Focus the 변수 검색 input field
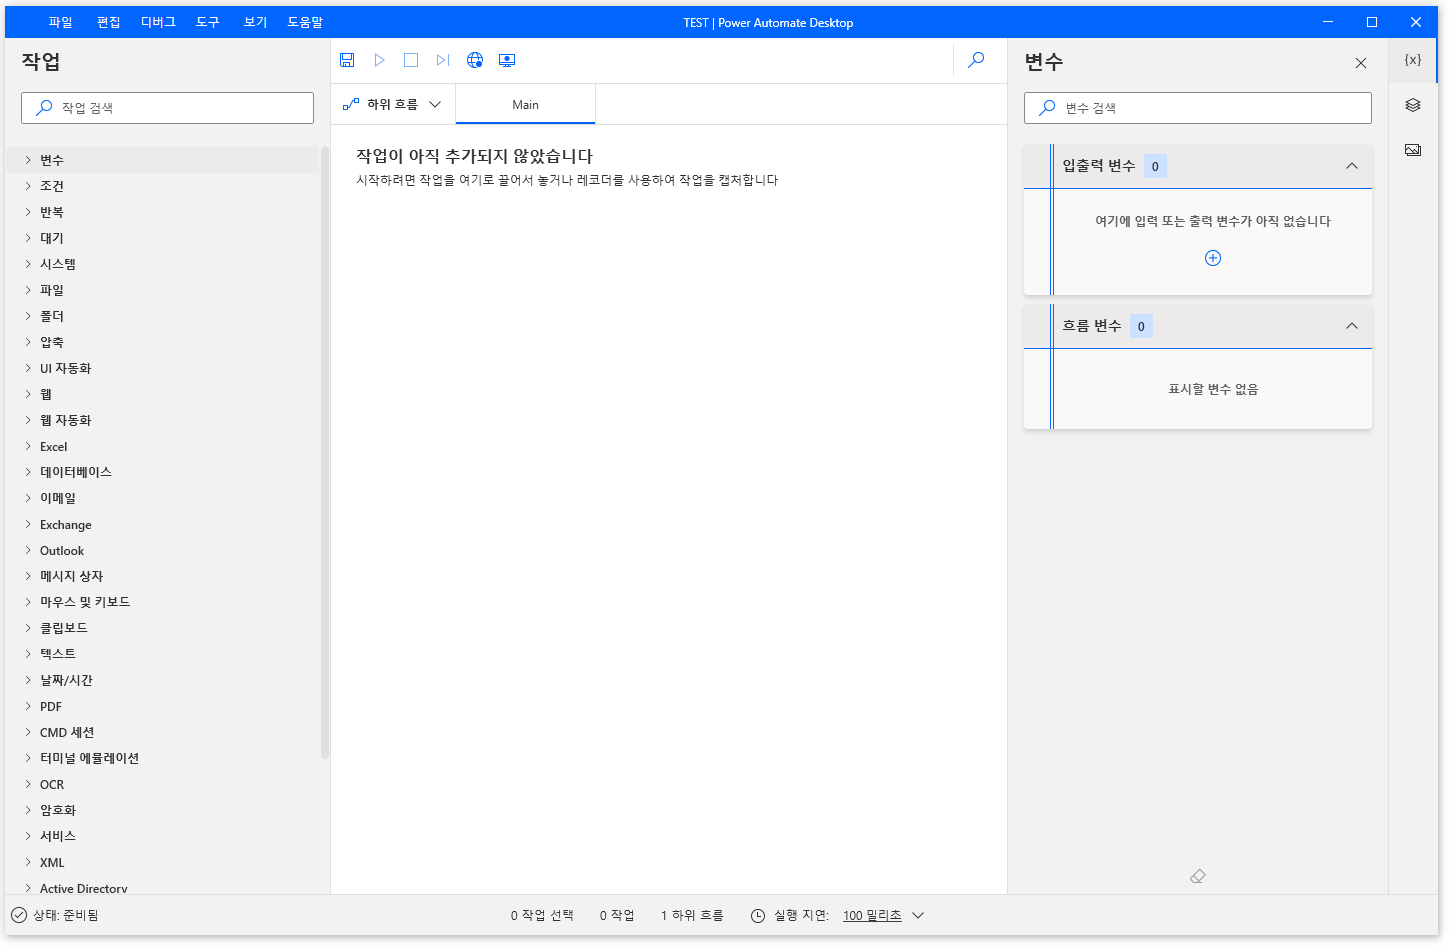 [1198, 108]
